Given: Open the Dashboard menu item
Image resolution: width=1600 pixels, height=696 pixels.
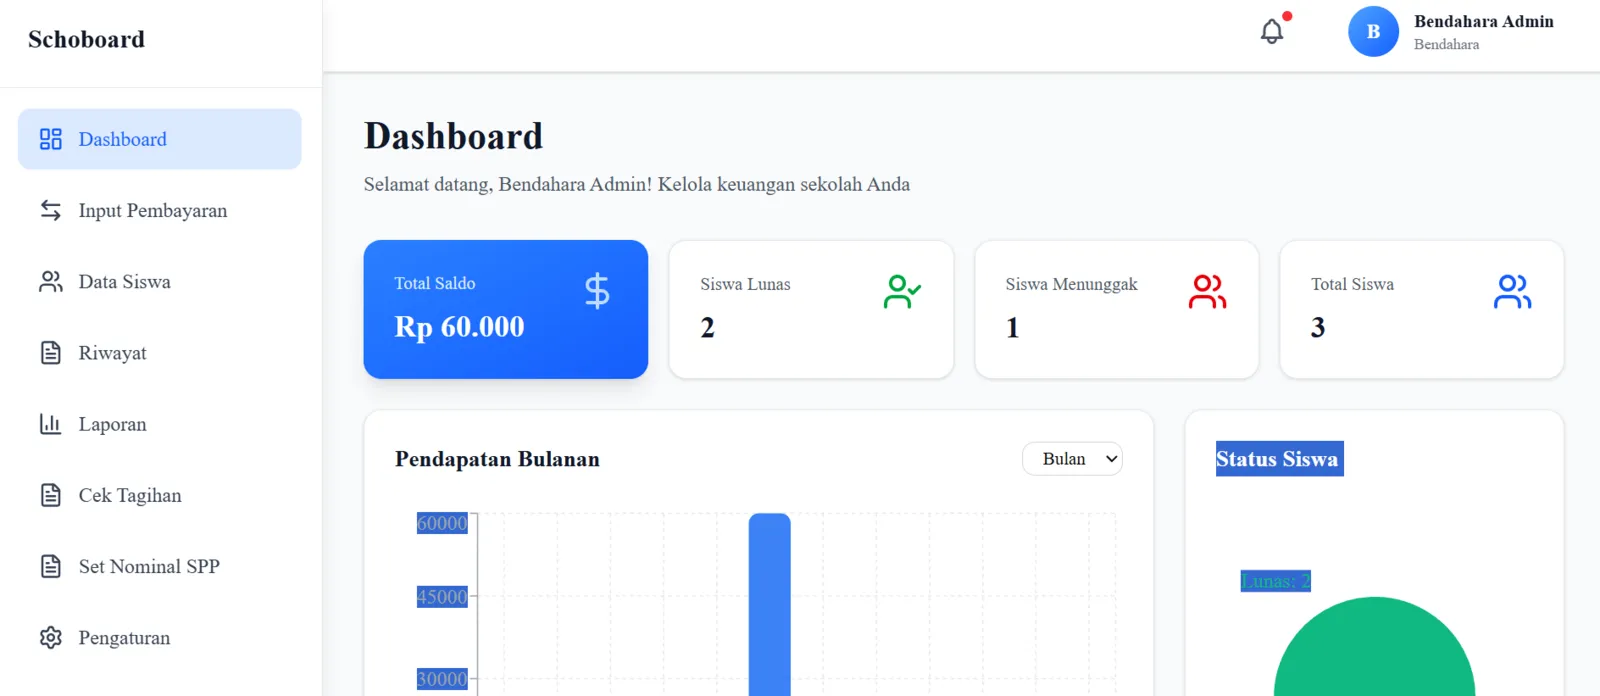Looking at the screenshot, I should click(x=160, y=139).
